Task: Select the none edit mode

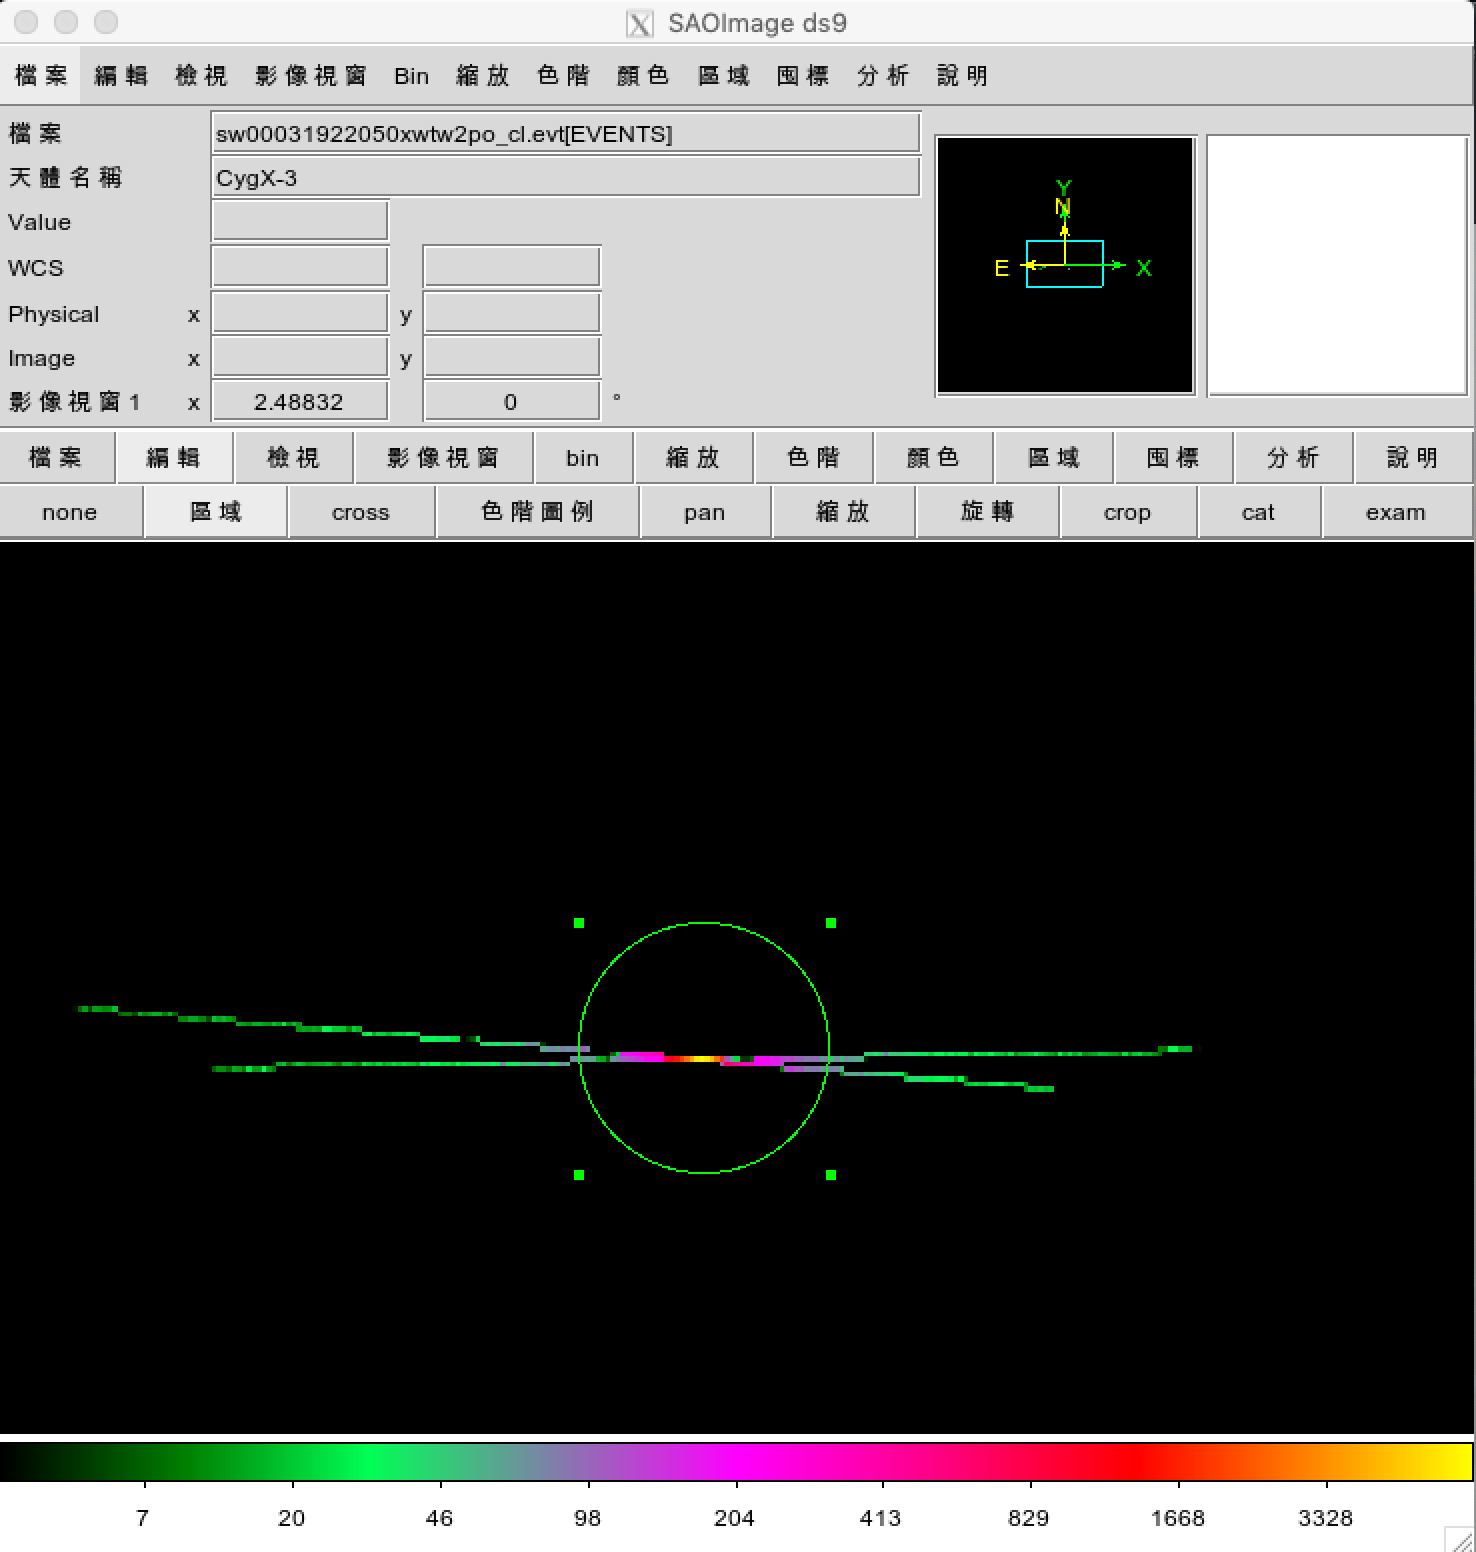Action: click(70, 513)
